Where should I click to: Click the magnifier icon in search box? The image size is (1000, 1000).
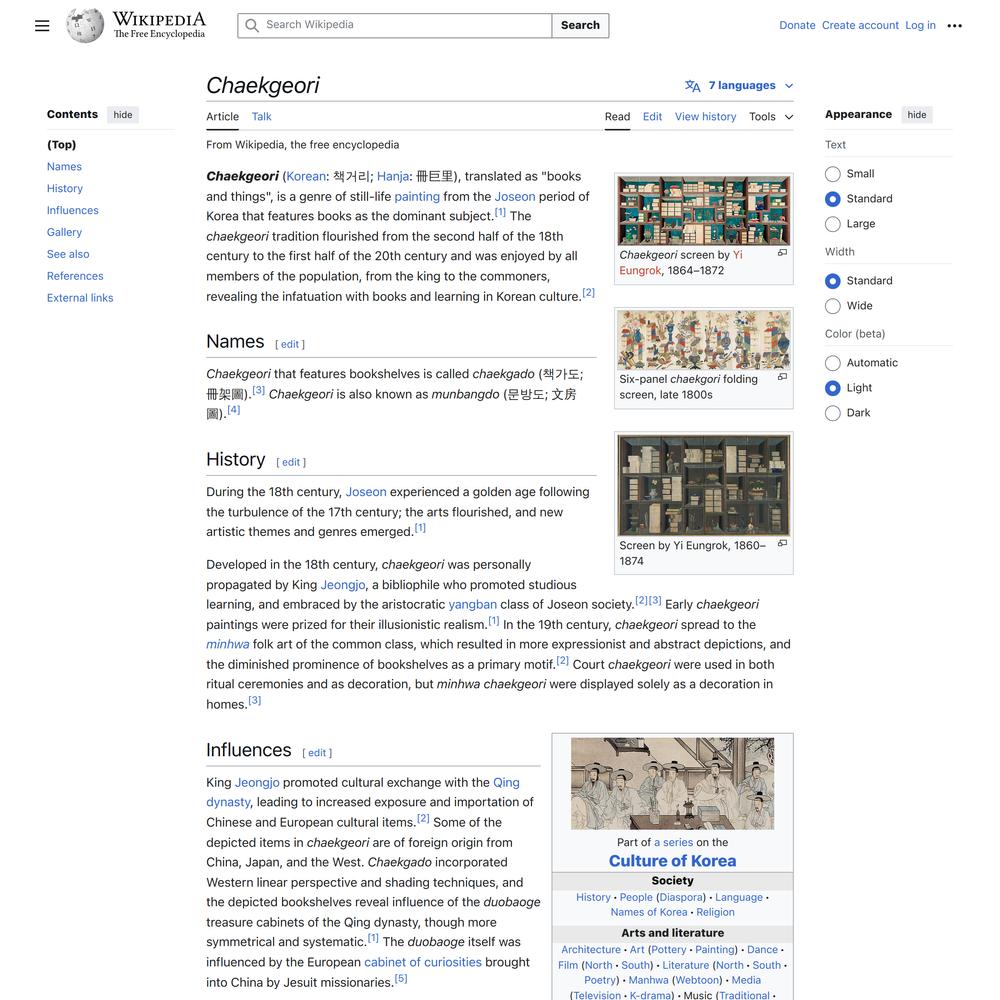tap(252, 25)
